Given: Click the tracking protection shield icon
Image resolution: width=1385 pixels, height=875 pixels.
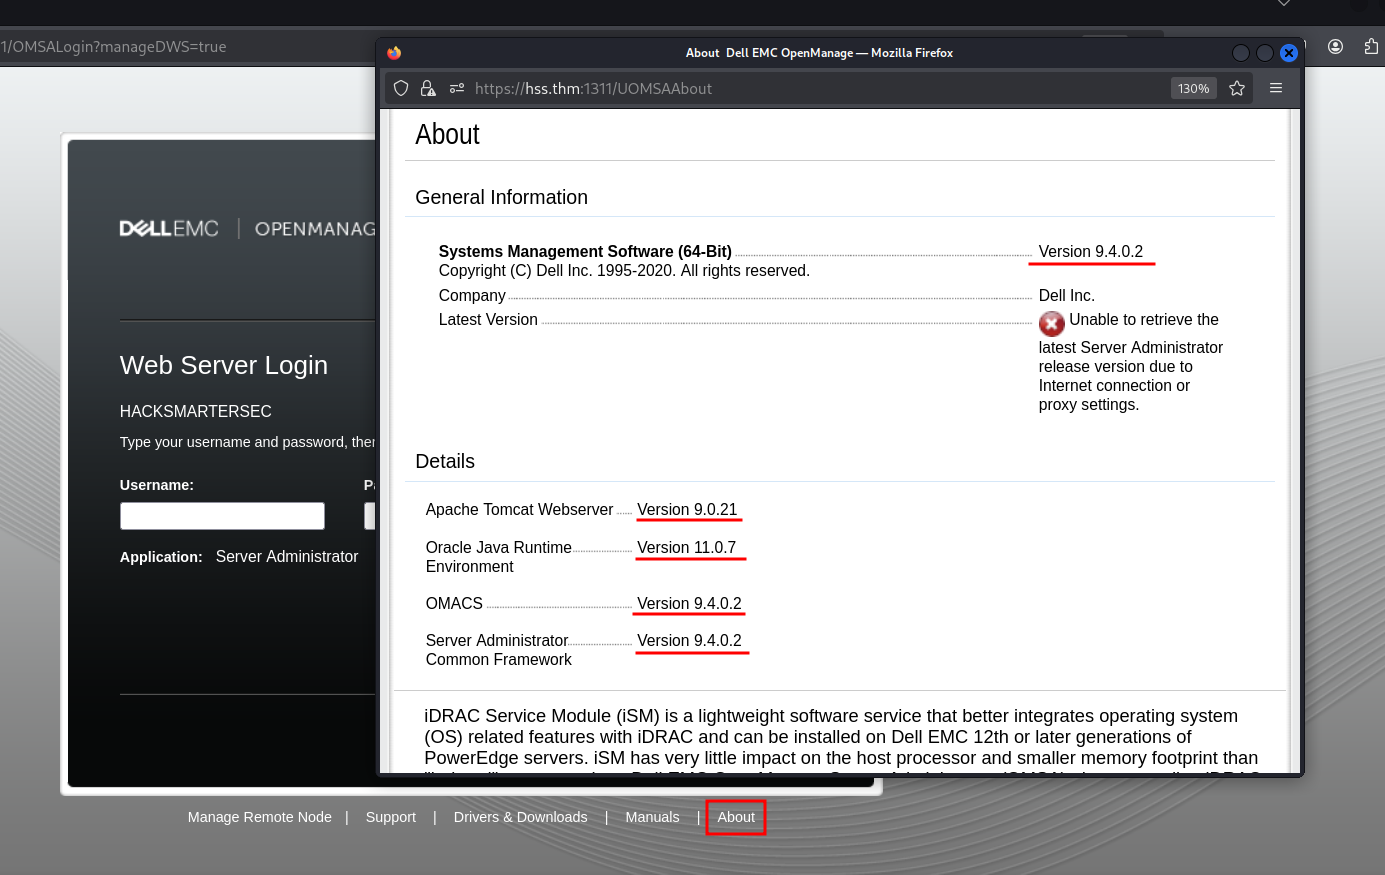Looking at the screenshot, I should point(401,88).
